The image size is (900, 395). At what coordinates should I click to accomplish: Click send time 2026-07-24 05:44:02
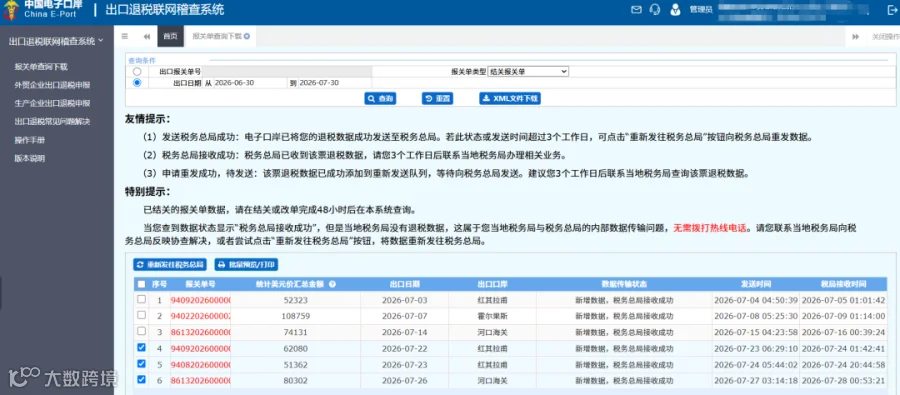click(755, 364)
